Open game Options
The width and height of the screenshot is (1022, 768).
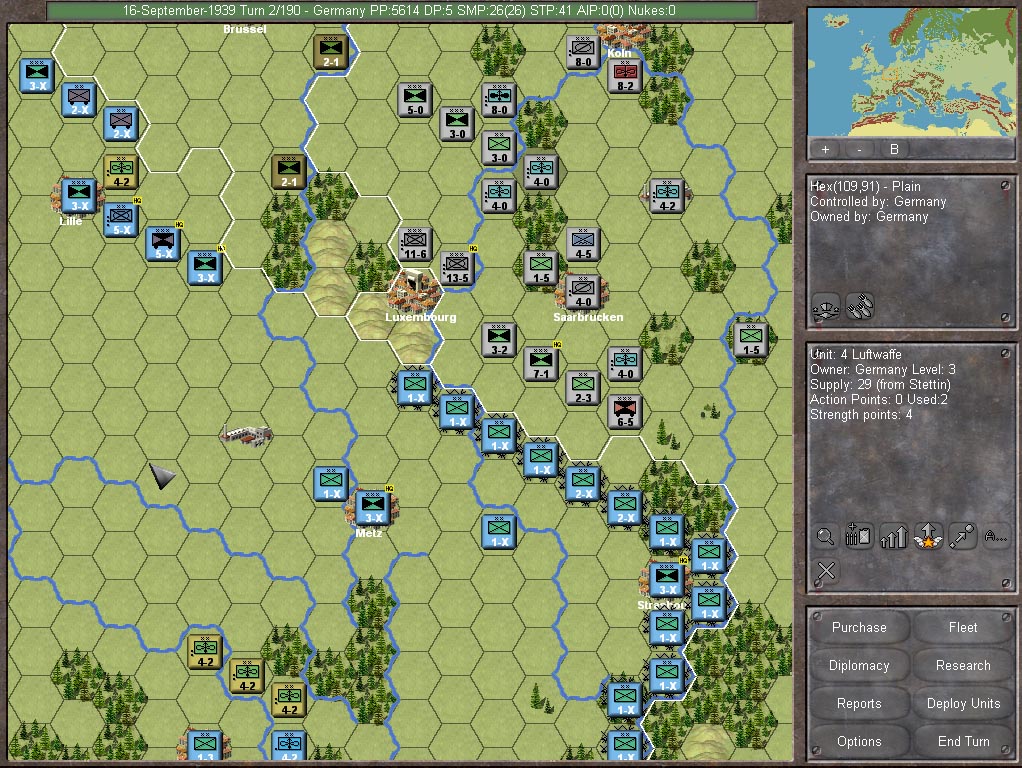(x=859, y=741)
